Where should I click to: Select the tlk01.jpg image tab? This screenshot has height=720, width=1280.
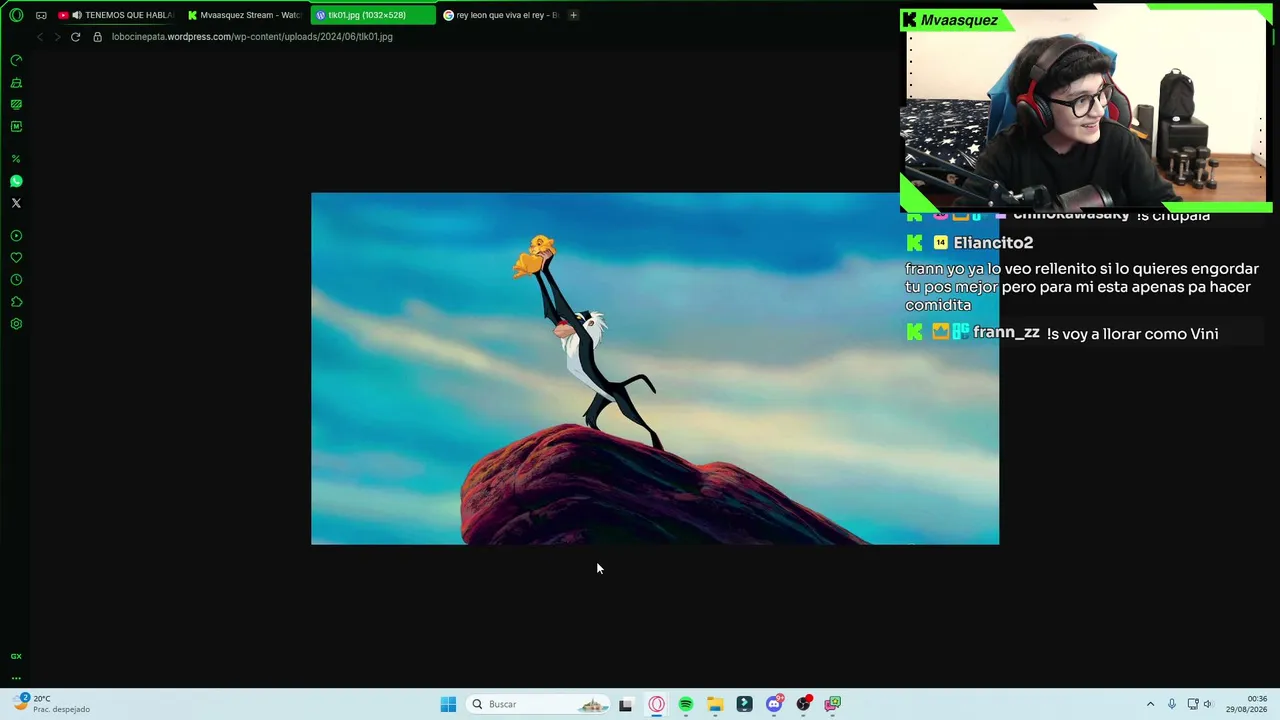pos(373,15)
